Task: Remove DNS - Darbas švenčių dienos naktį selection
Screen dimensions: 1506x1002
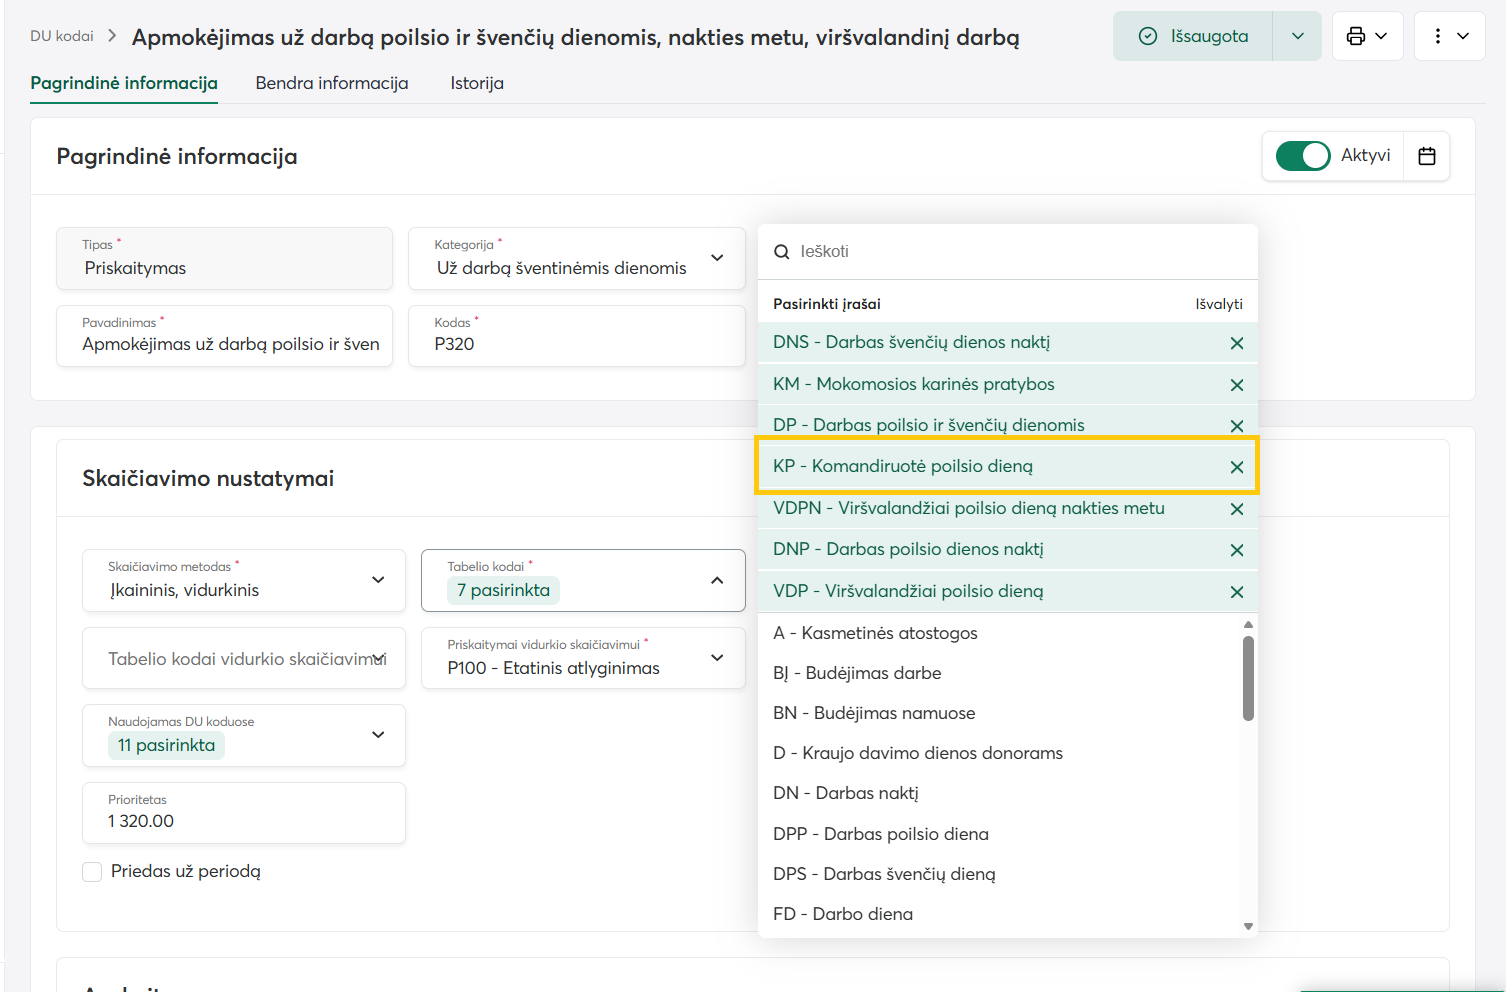Action: pyautogui.click(x=1237, y=343)
